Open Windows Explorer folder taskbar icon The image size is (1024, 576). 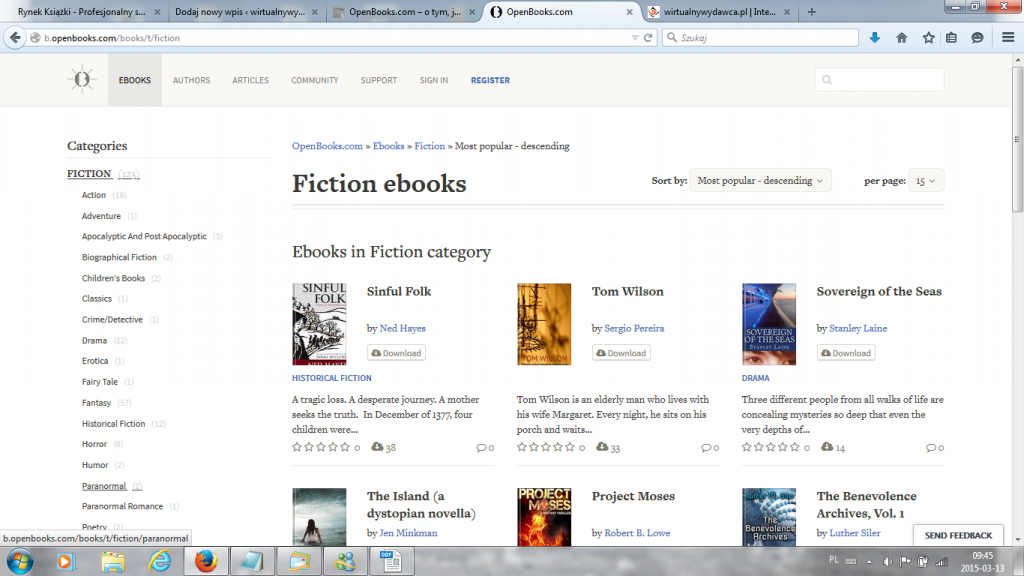coord(113,561)
